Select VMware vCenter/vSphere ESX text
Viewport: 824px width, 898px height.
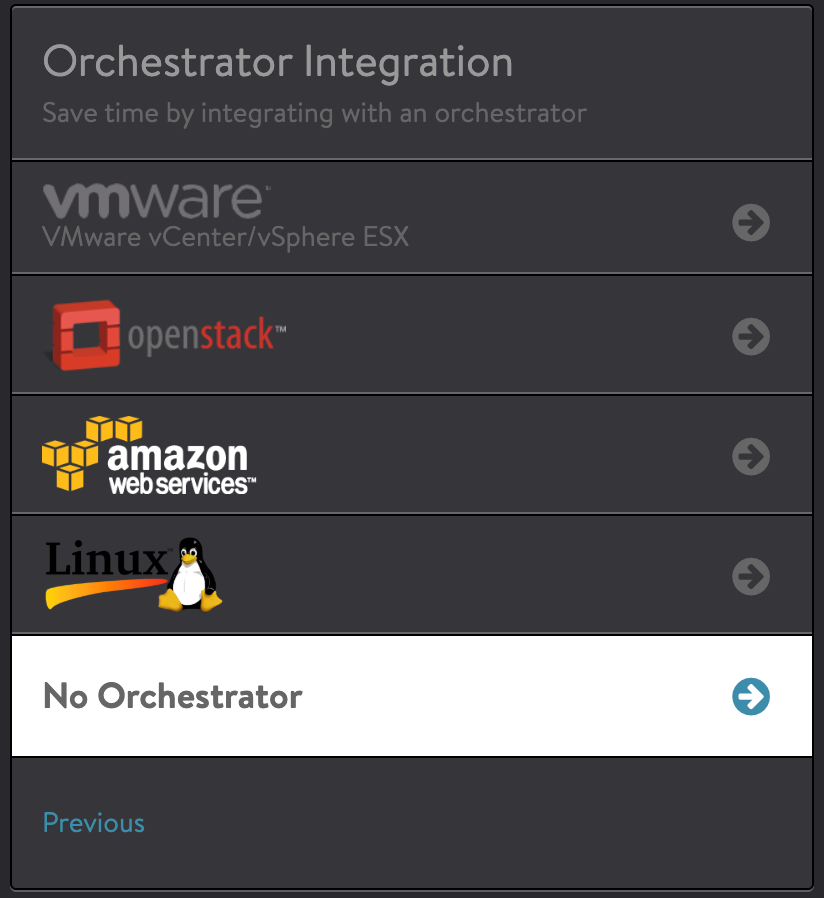pyautogui.click(x=226, y=237)
